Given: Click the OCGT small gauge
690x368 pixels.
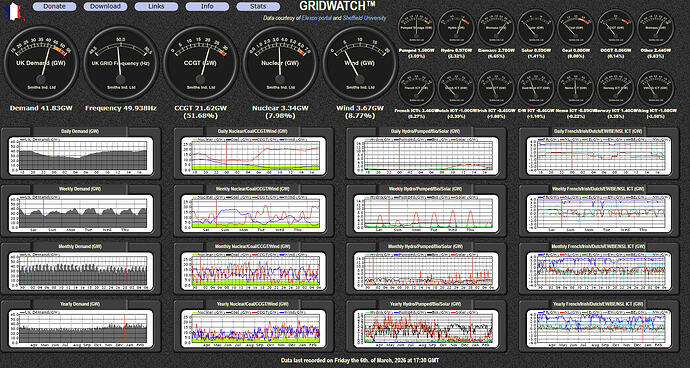Looking at the screenshot, I should (615, 27).
